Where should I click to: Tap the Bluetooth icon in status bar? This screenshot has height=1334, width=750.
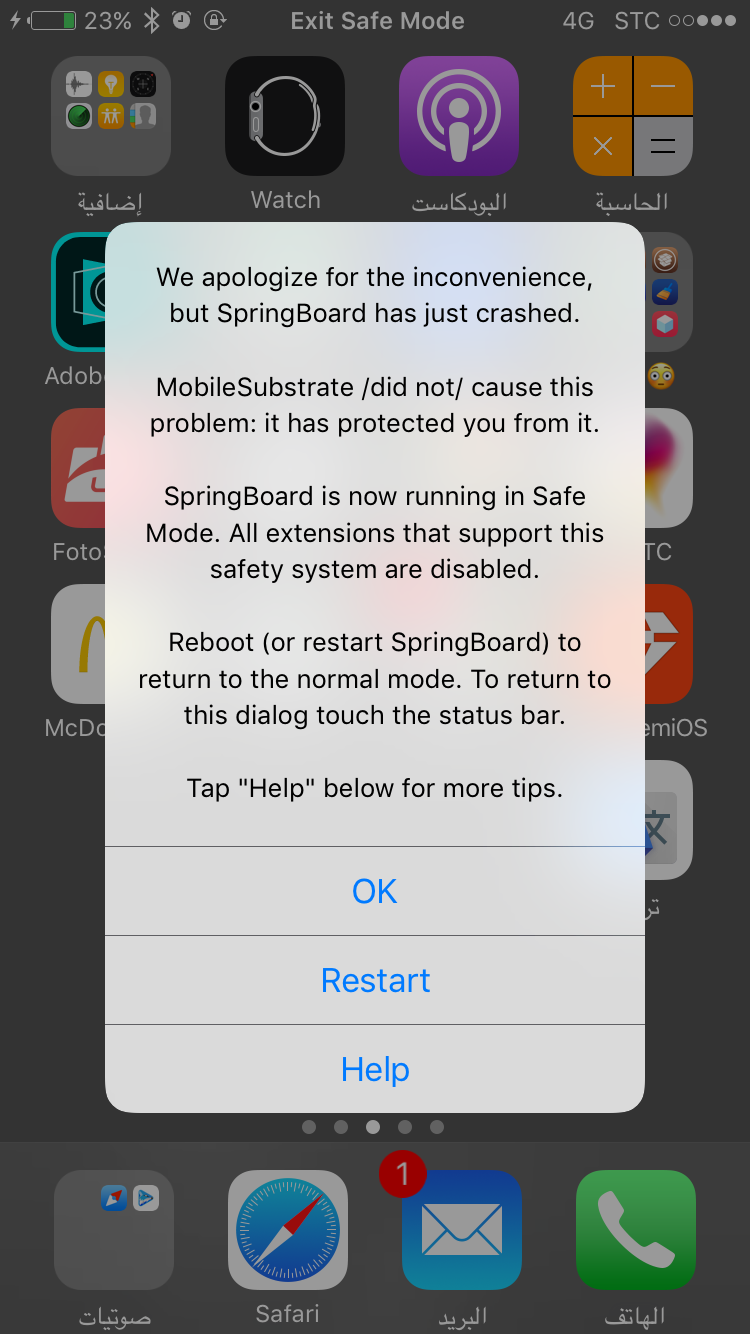(151, 20)
